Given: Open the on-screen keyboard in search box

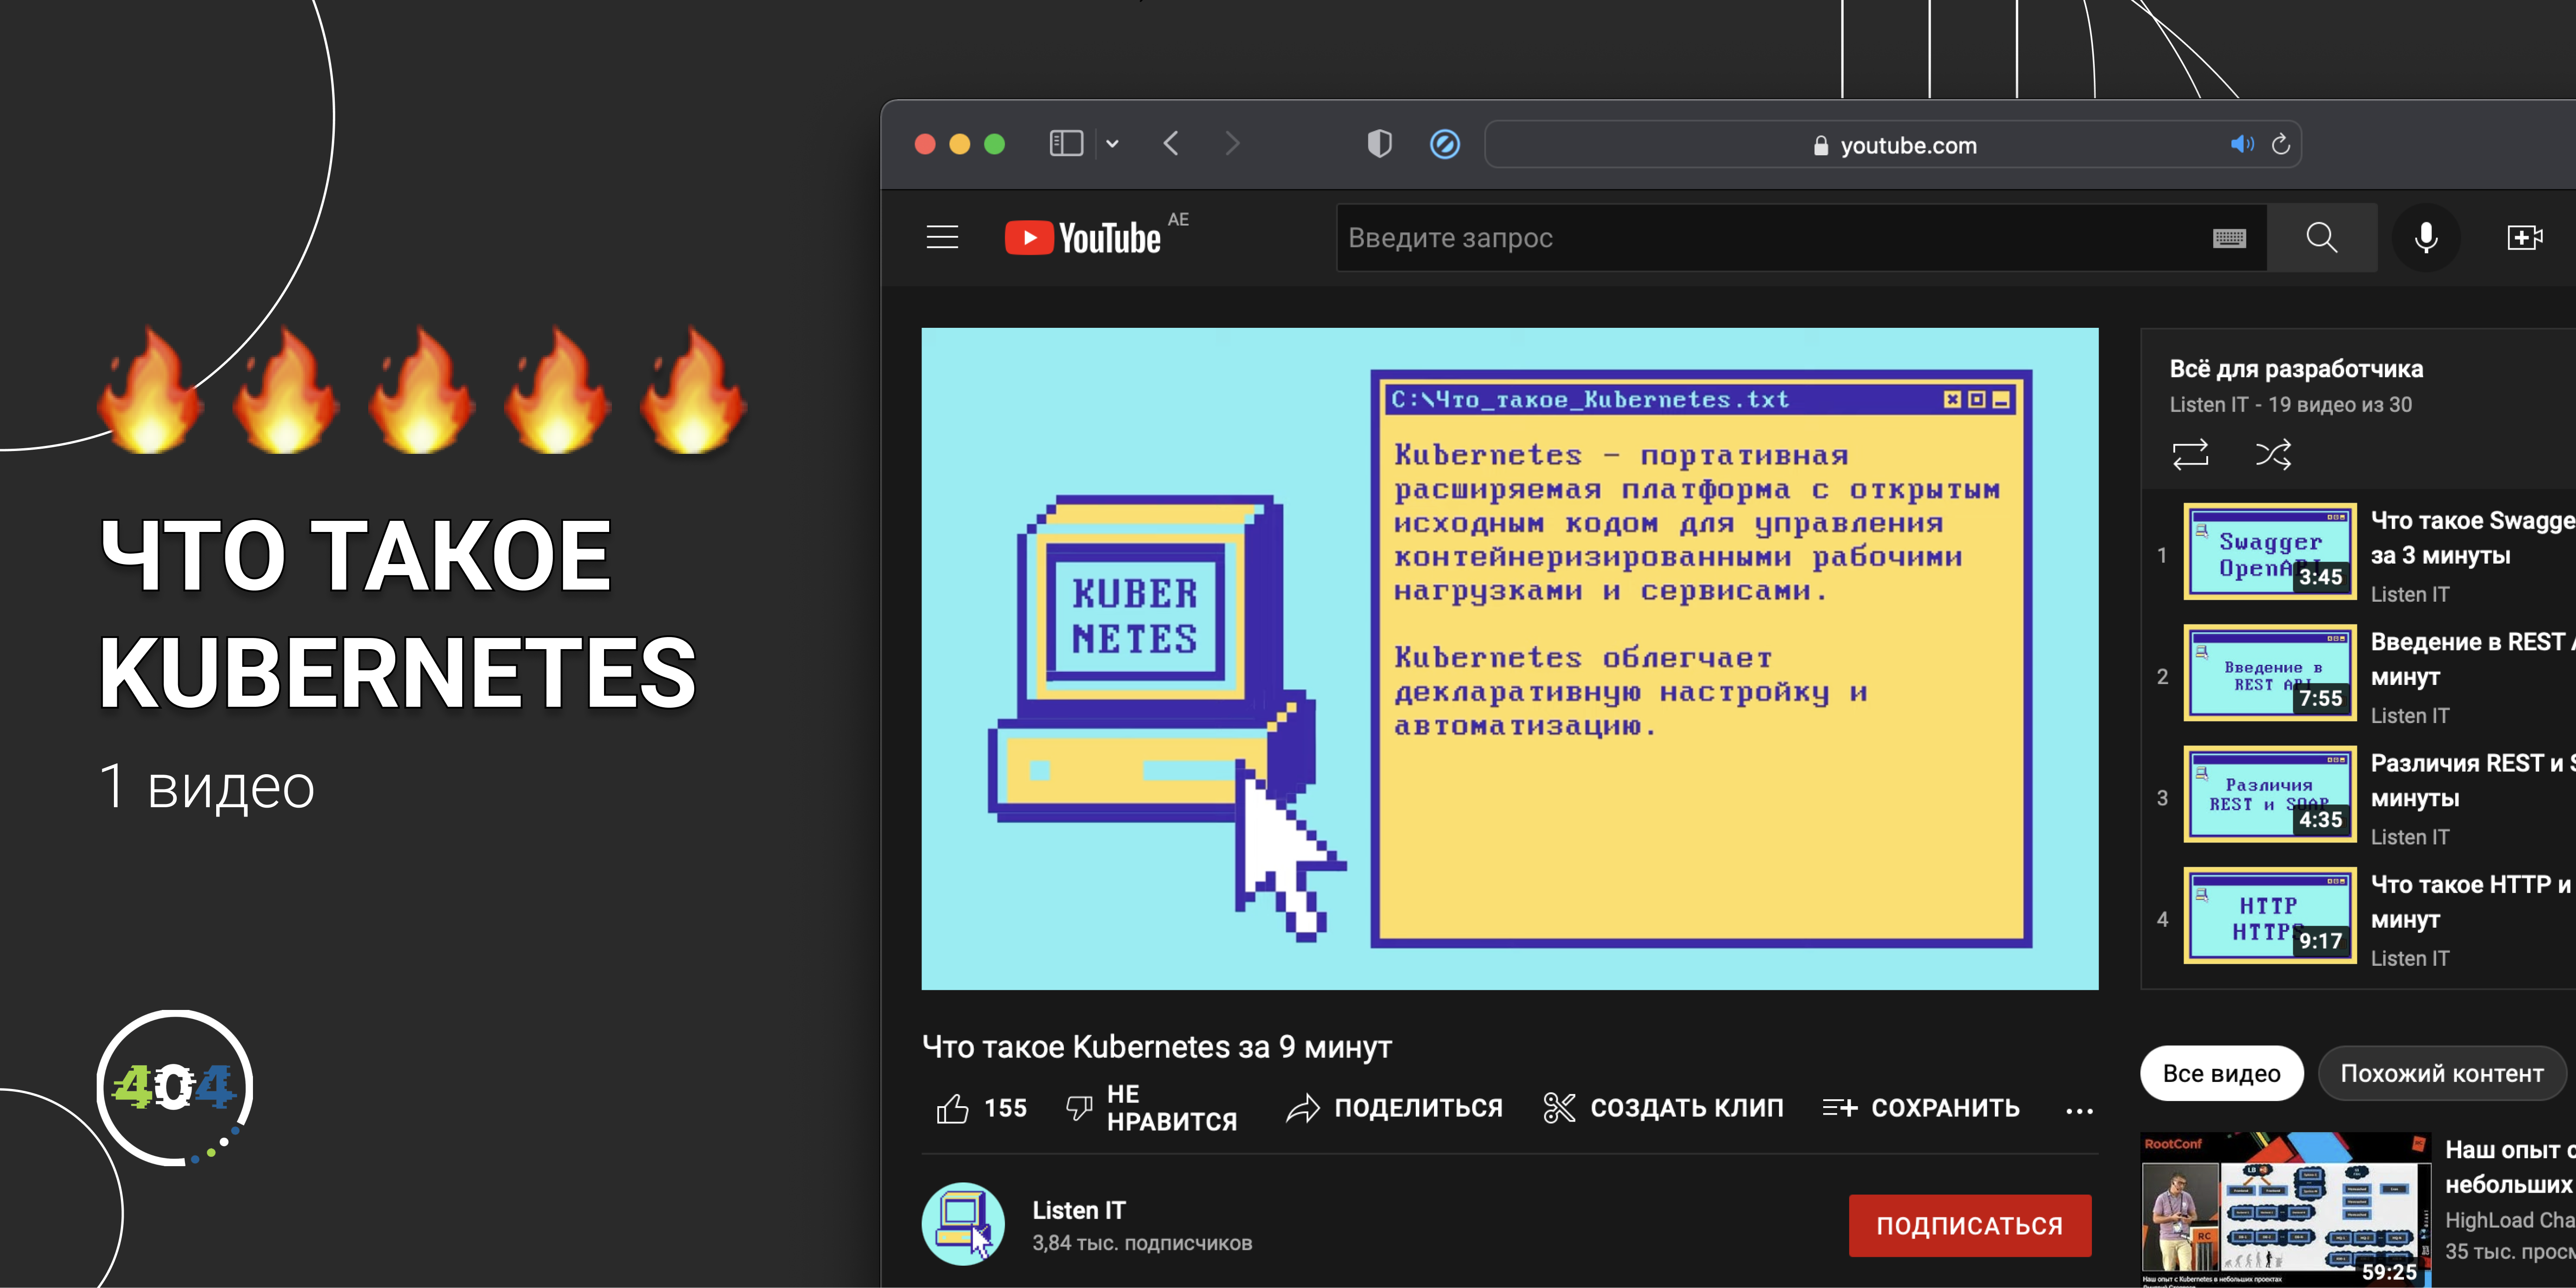Looking at the screenshot, I should (x=2229, y=238).
